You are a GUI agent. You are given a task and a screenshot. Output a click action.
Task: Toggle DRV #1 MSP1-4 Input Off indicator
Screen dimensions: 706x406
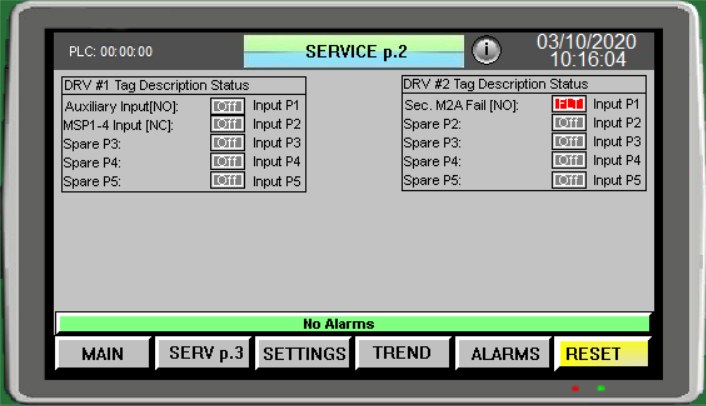(227, 124)
